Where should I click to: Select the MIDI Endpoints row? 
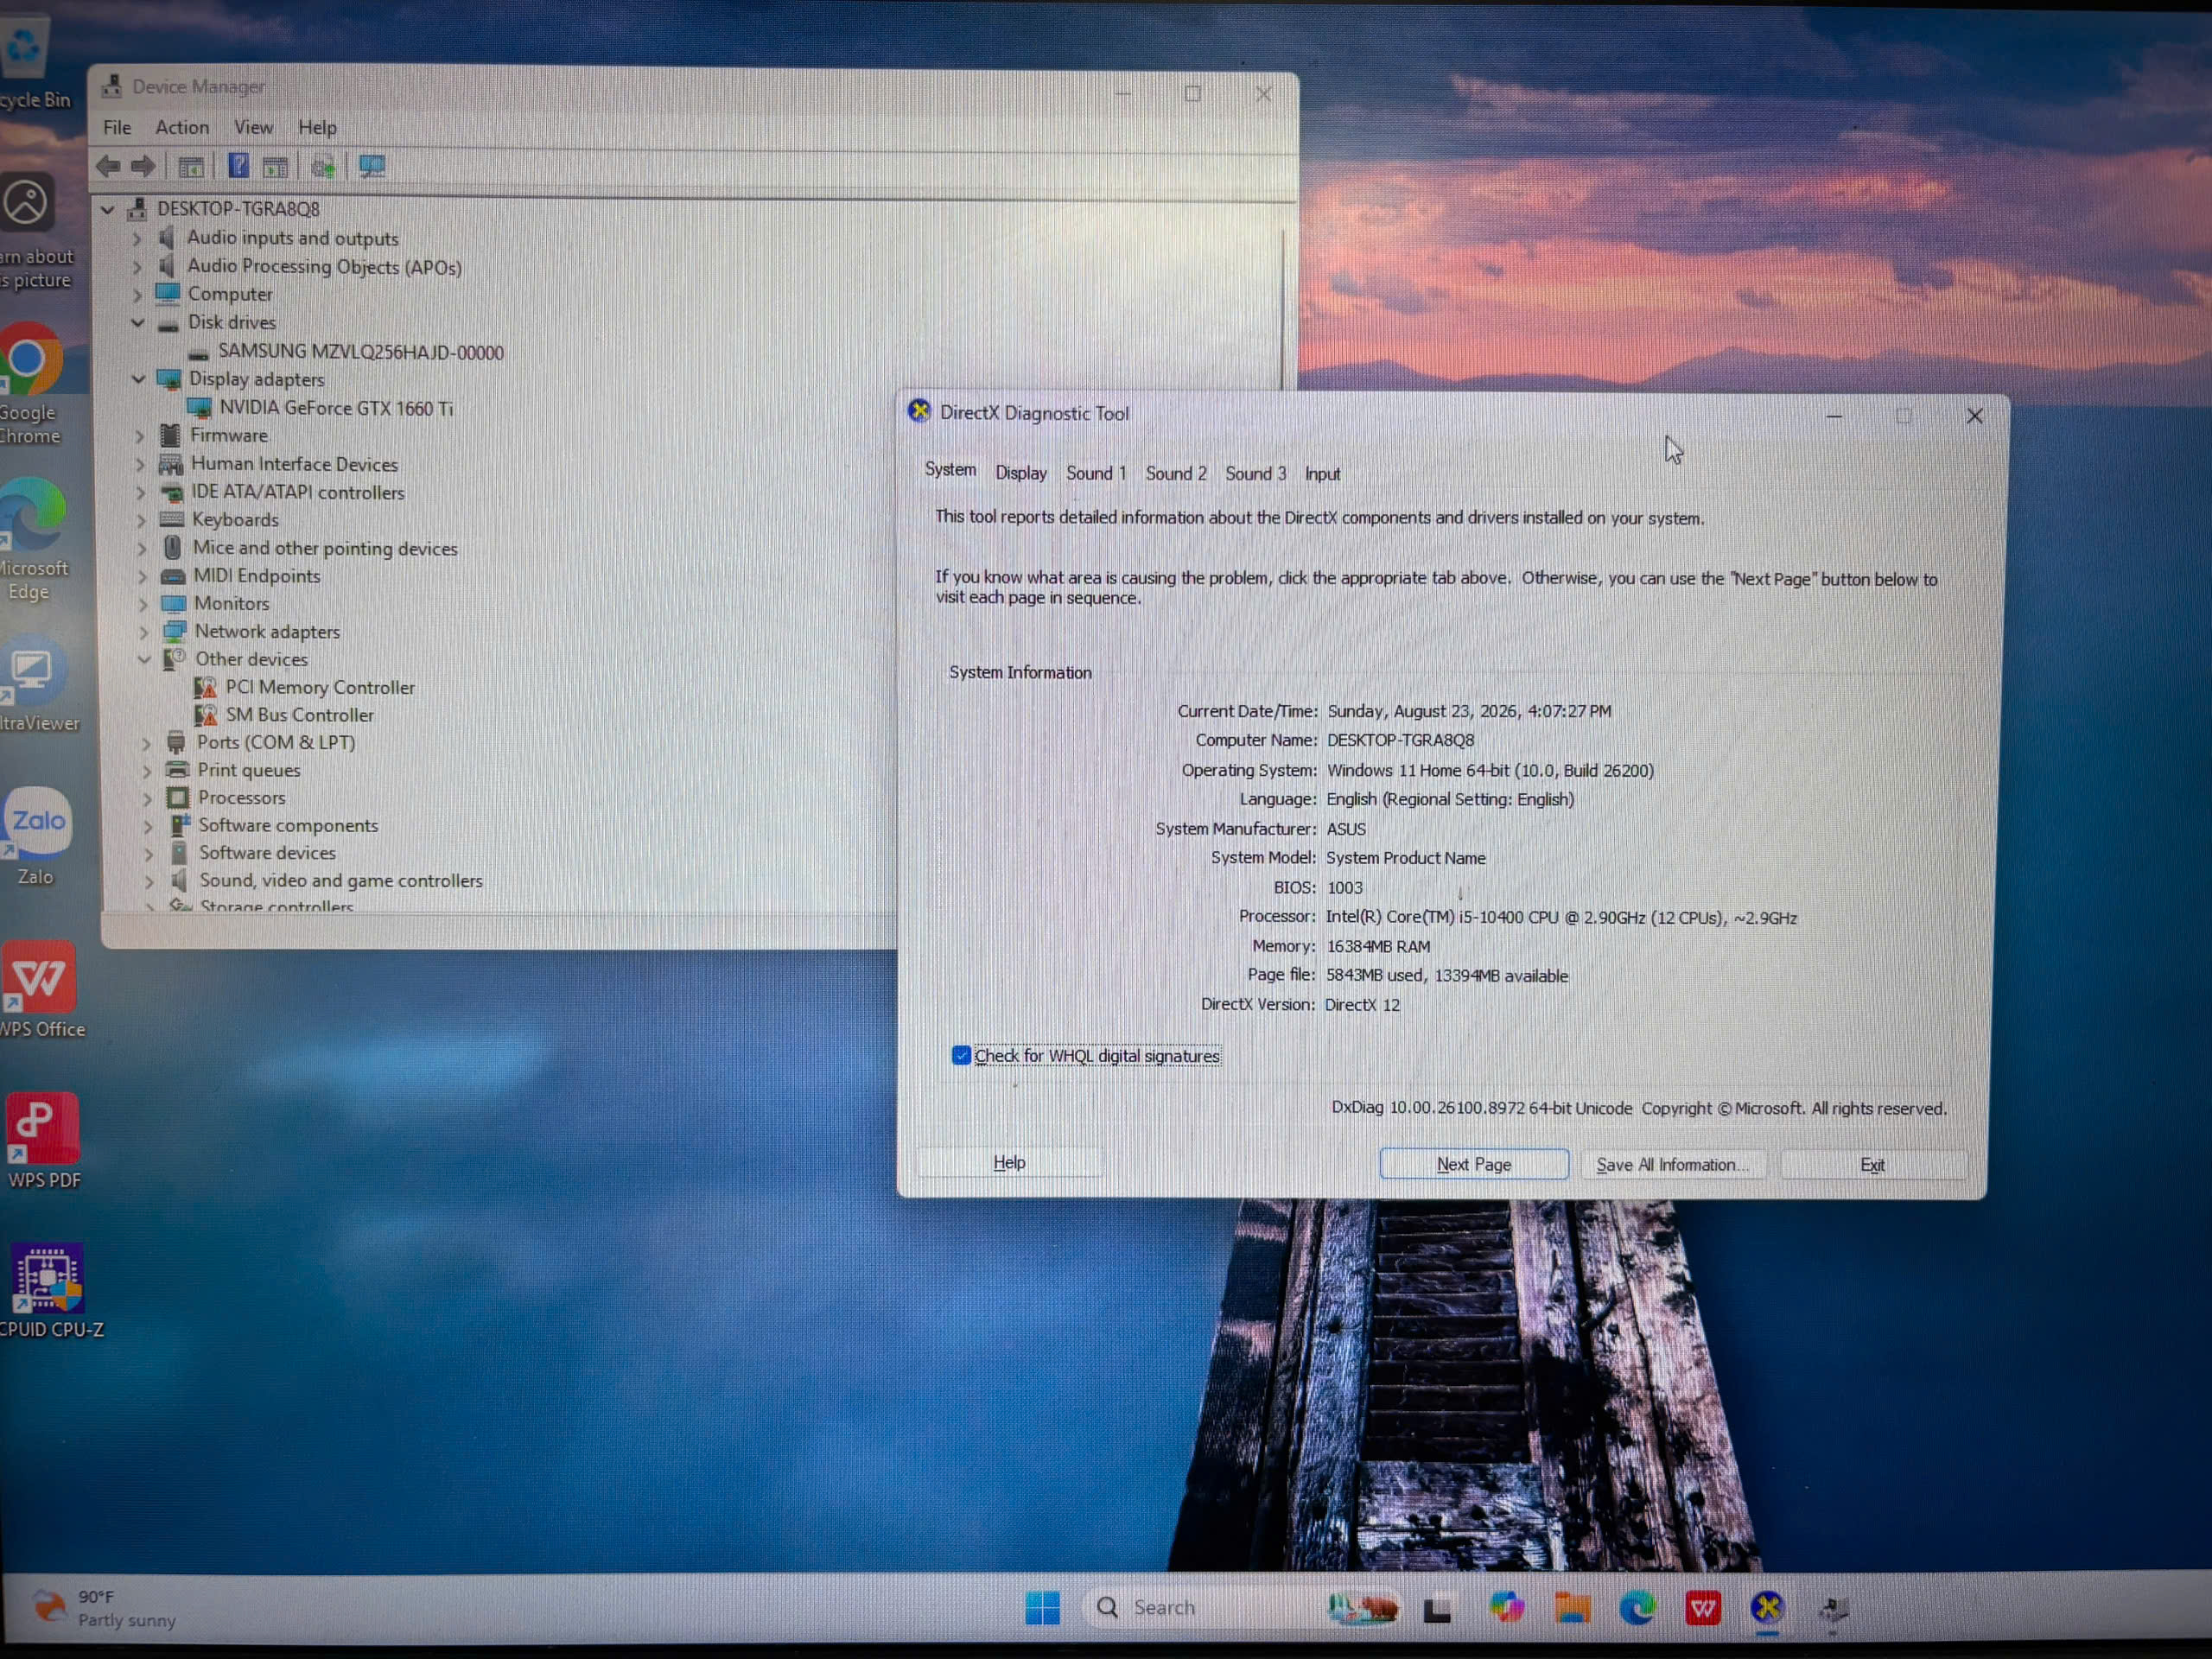click(241, 576)
